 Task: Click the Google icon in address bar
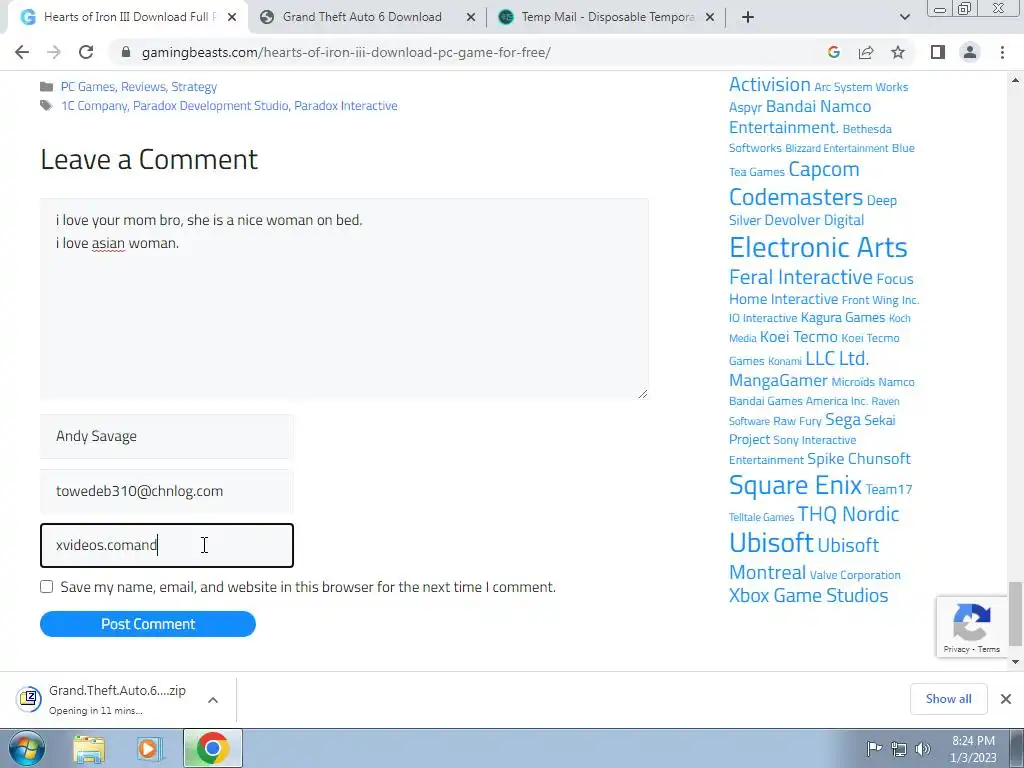pos(833,52)
